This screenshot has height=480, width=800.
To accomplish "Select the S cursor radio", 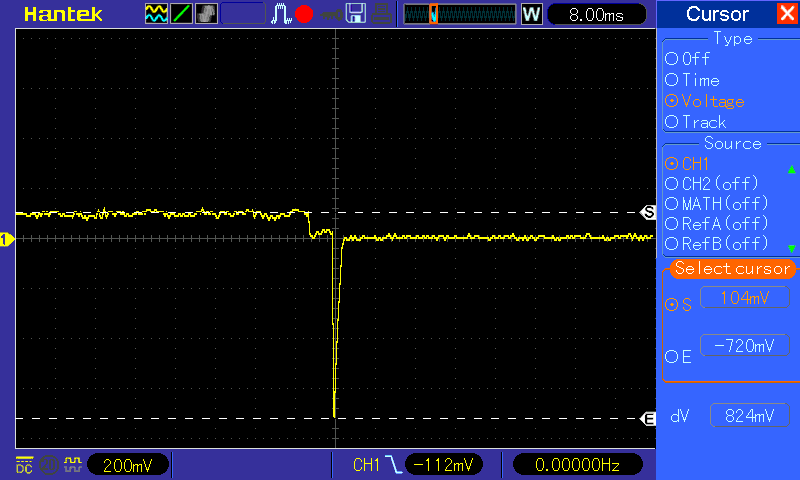I will (x=678, y=305).
